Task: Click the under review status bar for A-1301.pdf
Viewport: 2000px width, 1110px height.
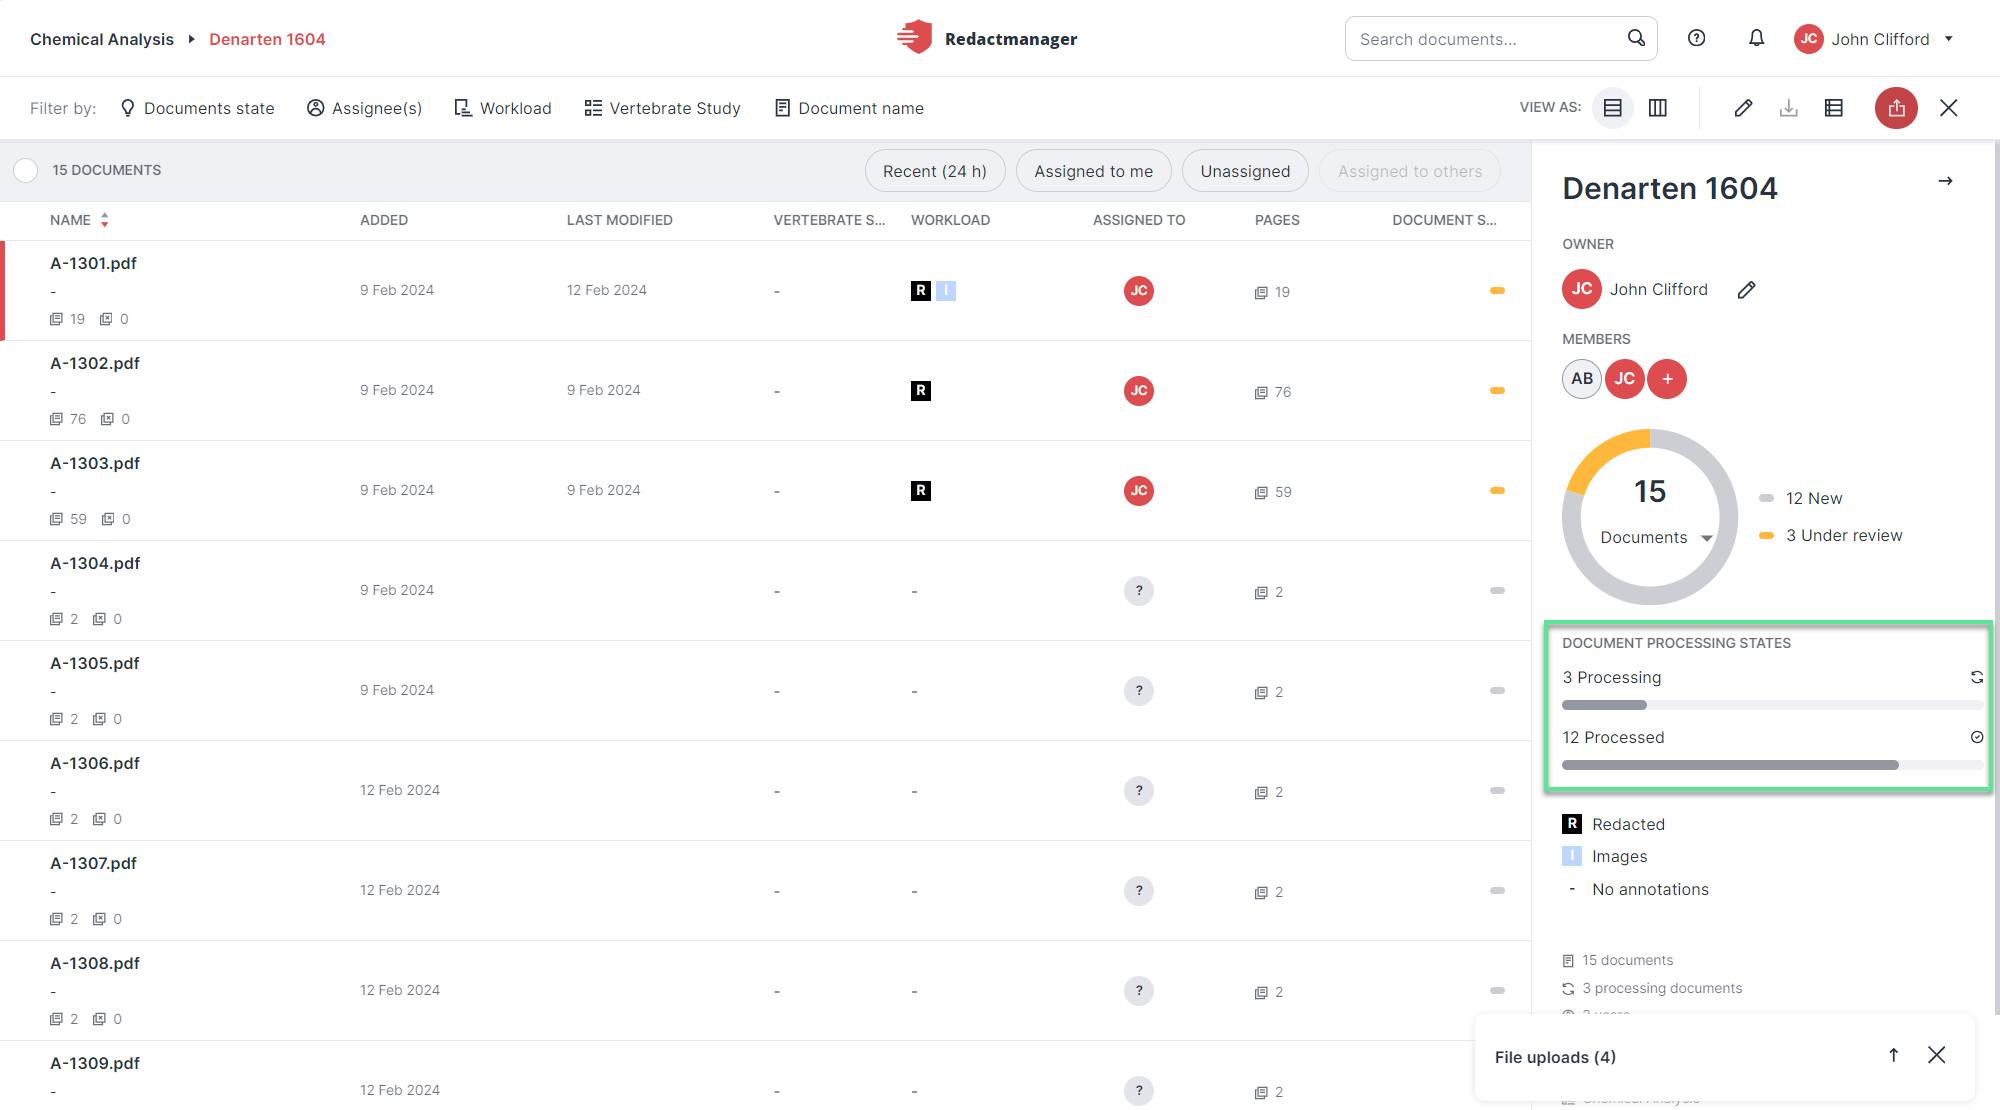Action: click(x=1497, y=291)
